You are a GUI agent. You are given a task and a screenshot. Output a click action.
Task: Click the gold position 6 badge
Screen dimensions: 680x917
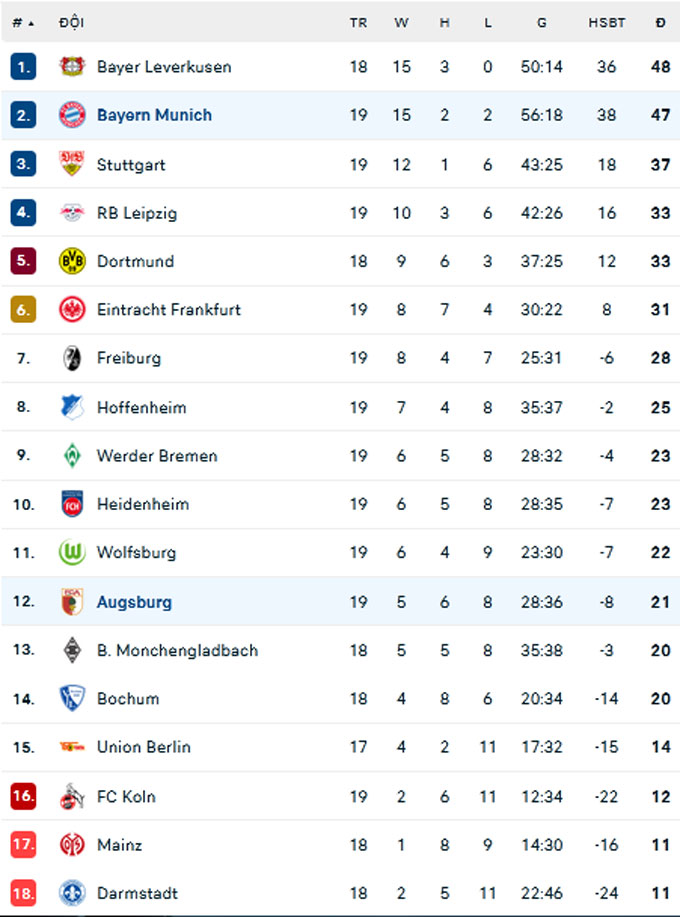23,309
